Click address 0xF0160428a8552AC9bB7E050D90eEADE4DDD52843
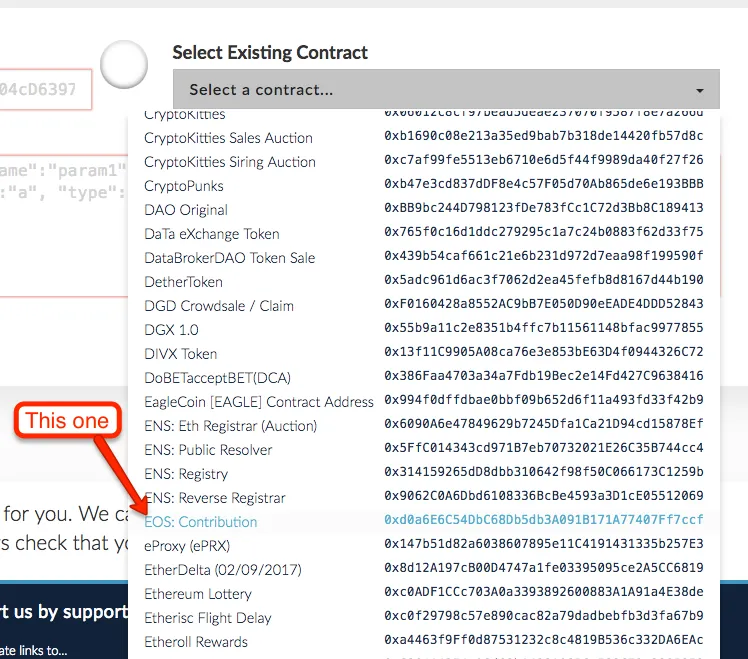This screenshot has height=659, width=748. [544, 303]
